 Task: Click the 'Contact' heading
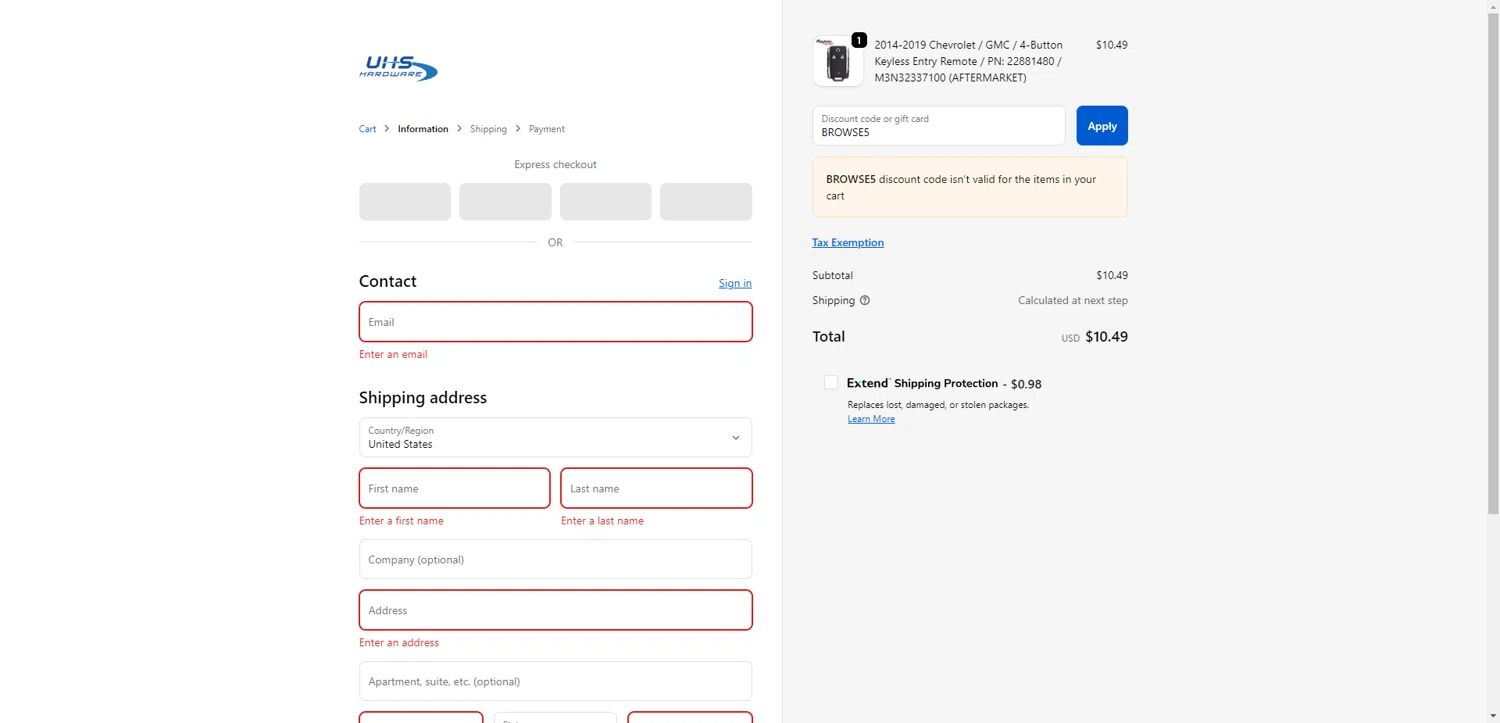pyautogui.click(x=388, y=281)
